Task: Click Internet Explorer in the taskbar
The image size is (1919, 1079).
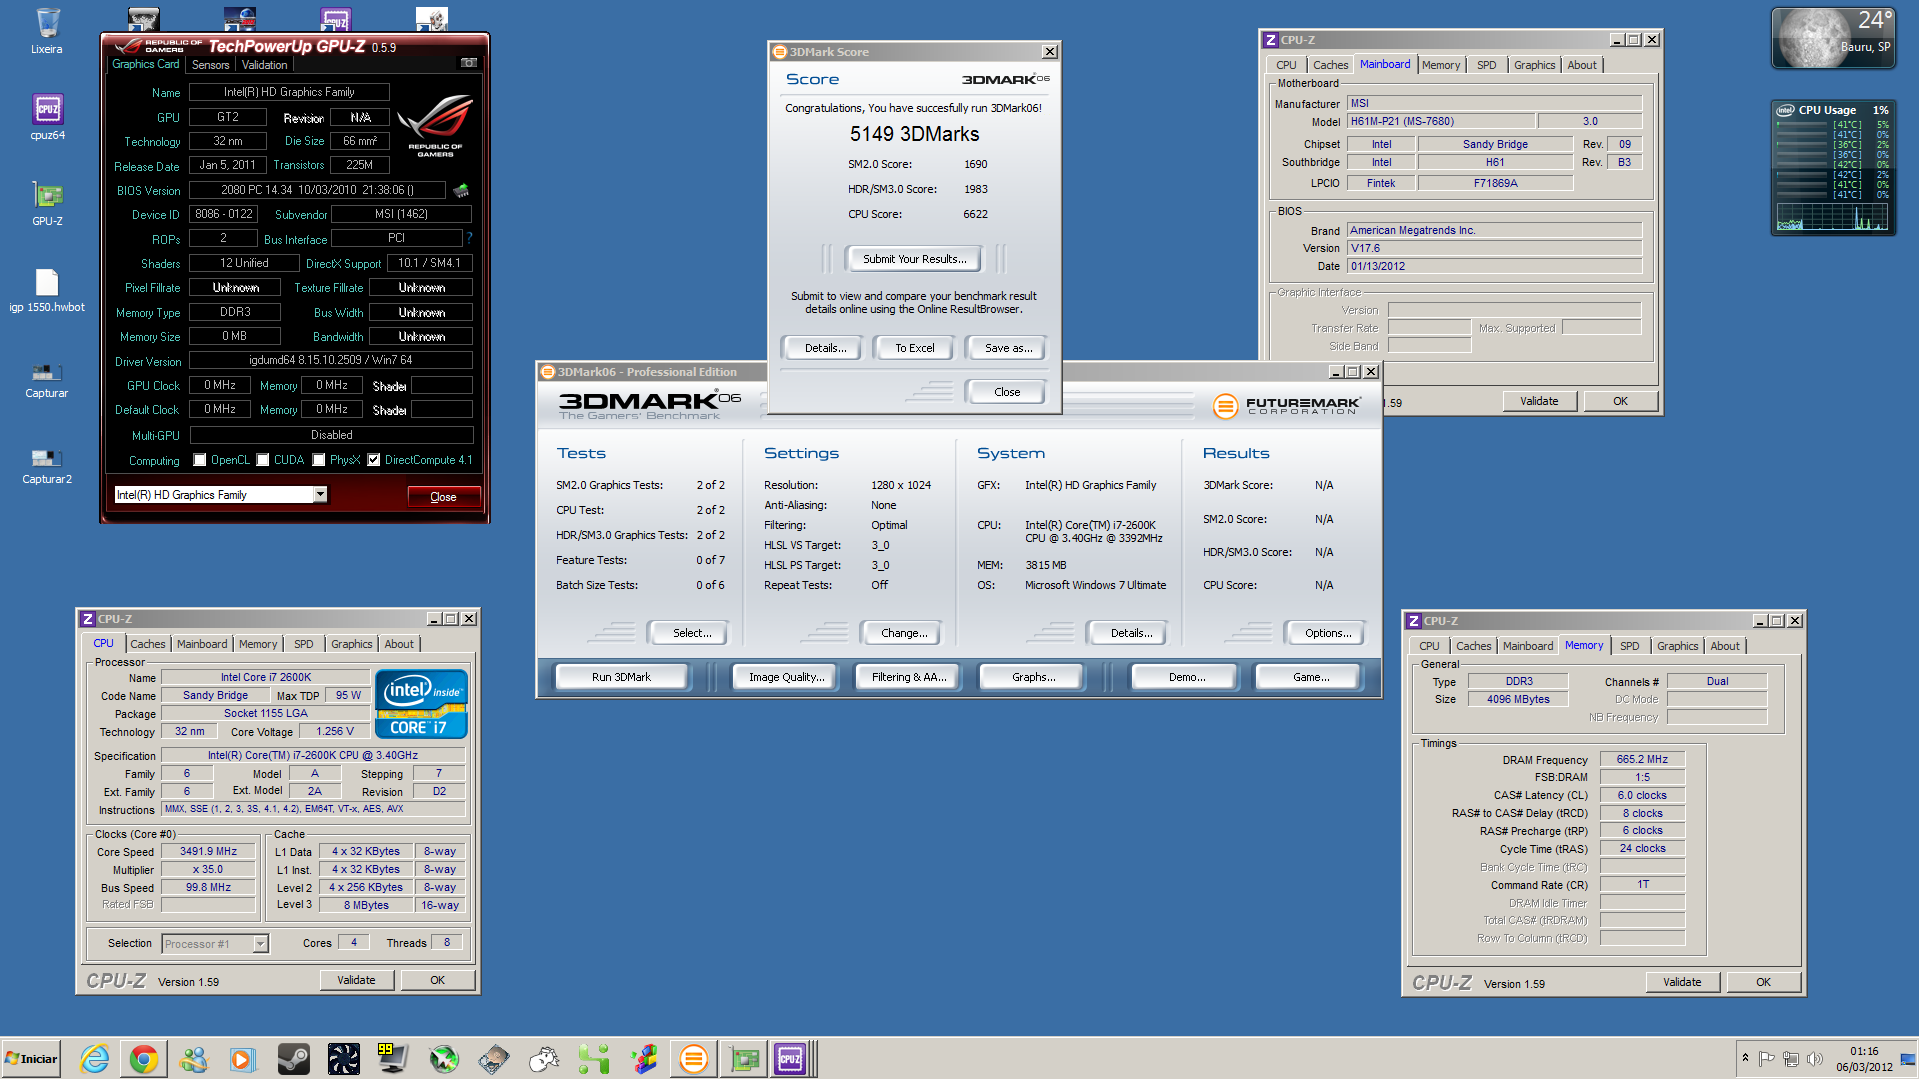Action: [95, 1059]
